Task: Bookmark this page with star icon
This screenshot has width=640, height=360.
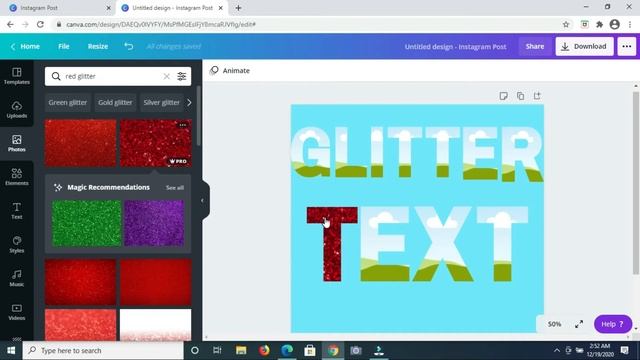Action: coord(566,24)
